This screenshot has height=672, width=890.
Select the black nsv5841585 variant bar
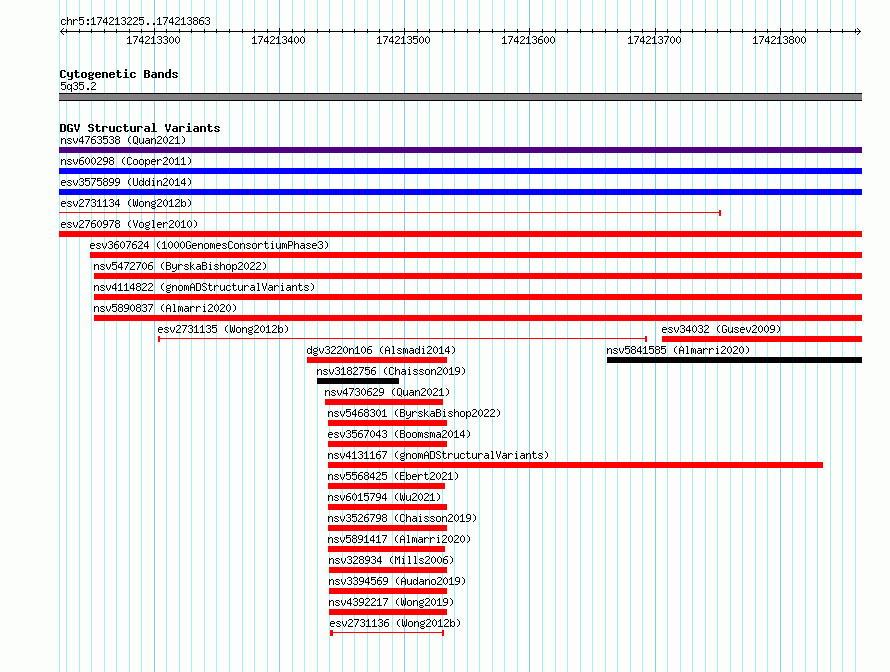coord(734,360)
